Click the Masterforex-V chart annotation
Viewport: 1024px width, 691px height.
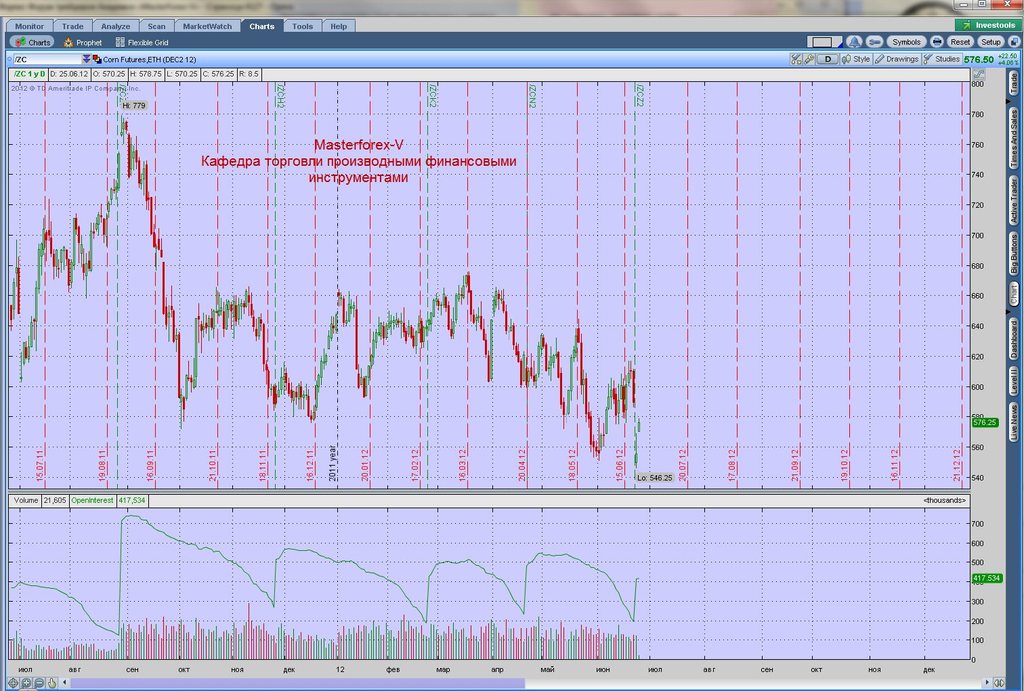tap(359, 145)
